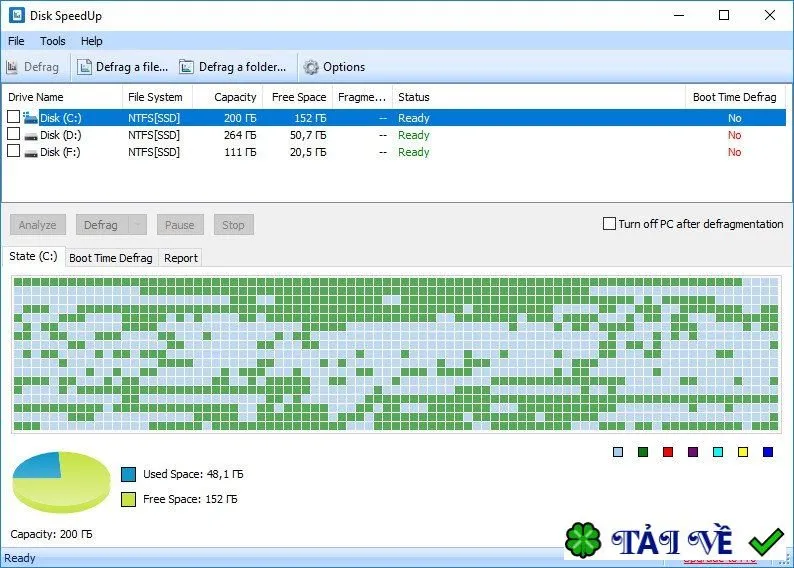The height and width of the screenshot is (568, 794).
Task: Click the Options toolbar label
Action: point(344,67)
